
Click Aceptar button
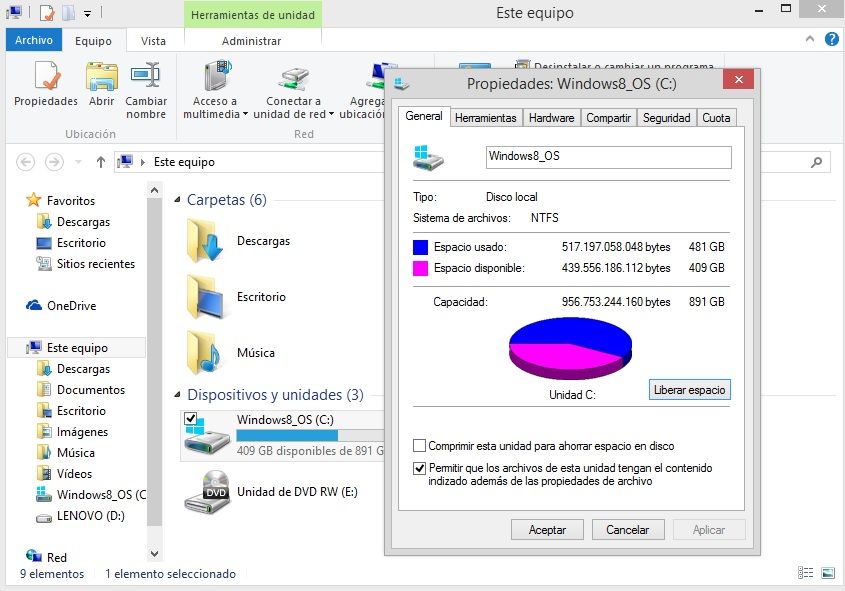(547, 530)
